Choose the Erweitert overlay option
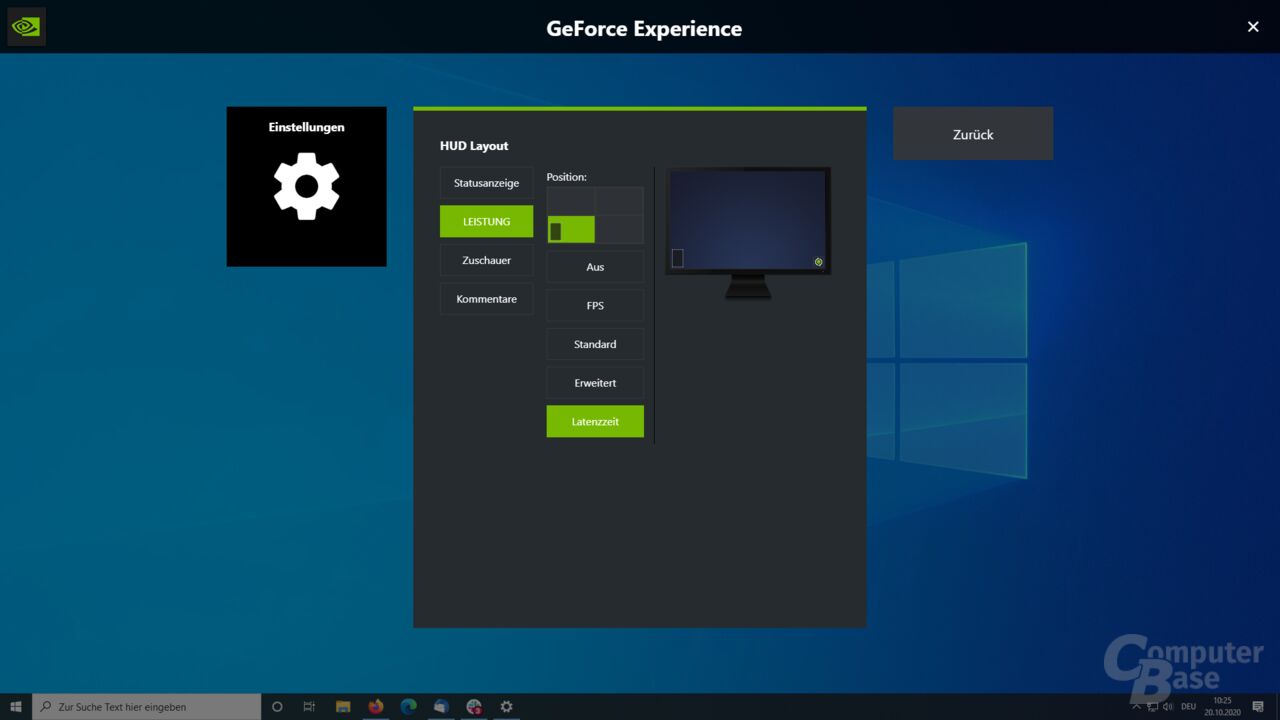The height and width of the screenshot is (720, 1280). tap(595, 383)
